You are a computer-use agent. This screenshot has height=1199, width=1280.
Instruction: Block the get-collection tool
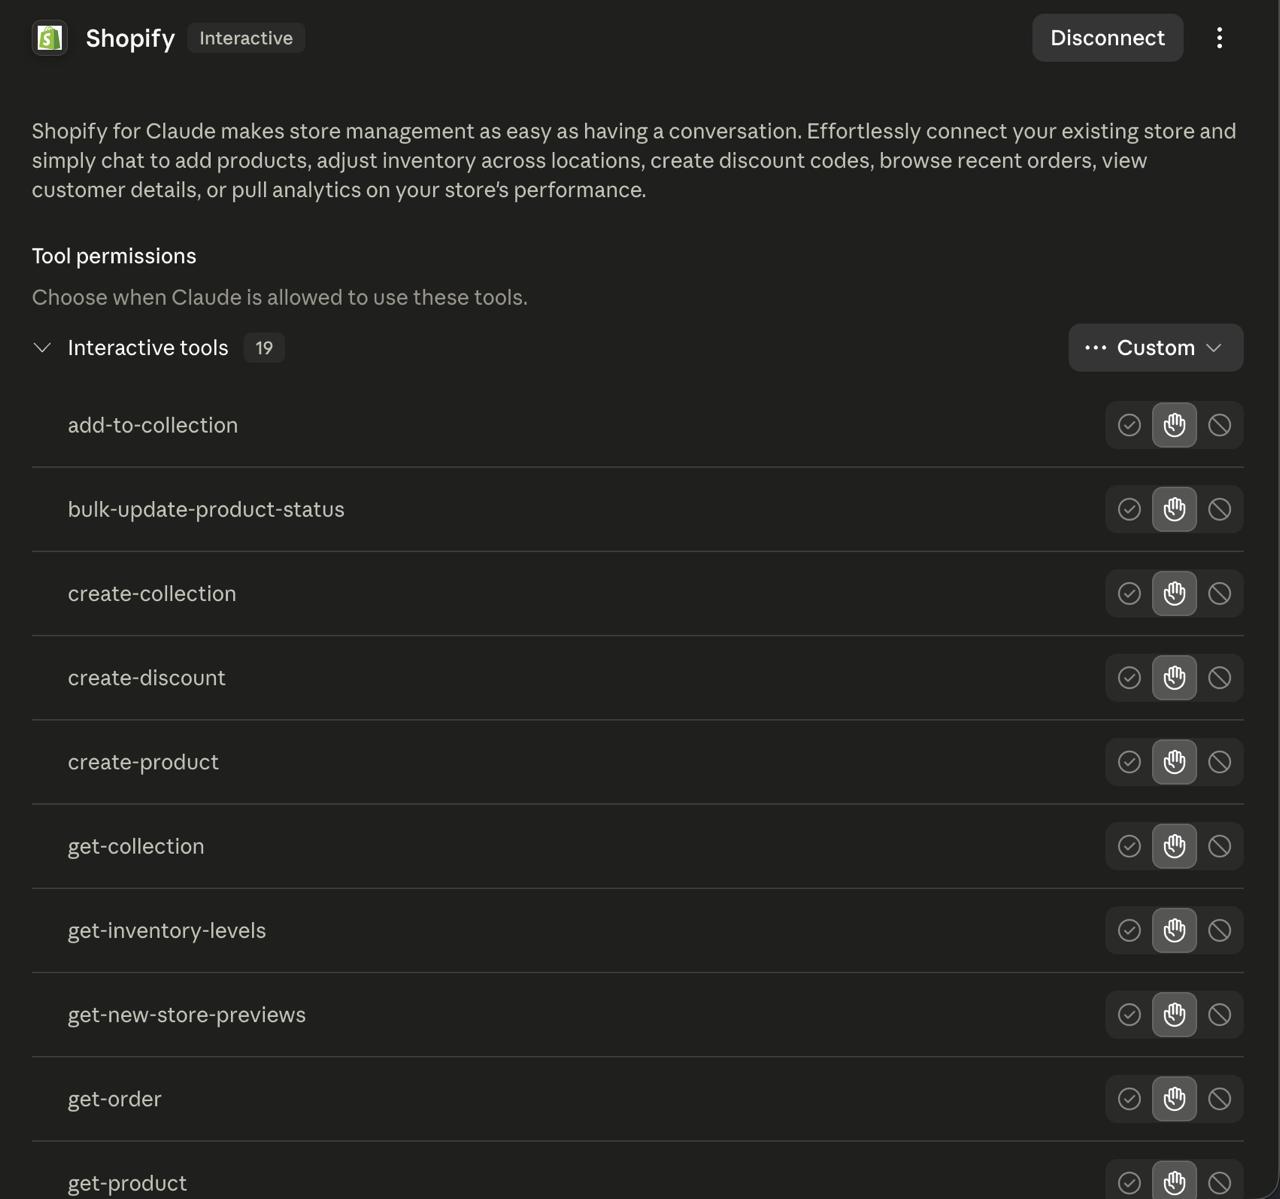pos(1219,846)
